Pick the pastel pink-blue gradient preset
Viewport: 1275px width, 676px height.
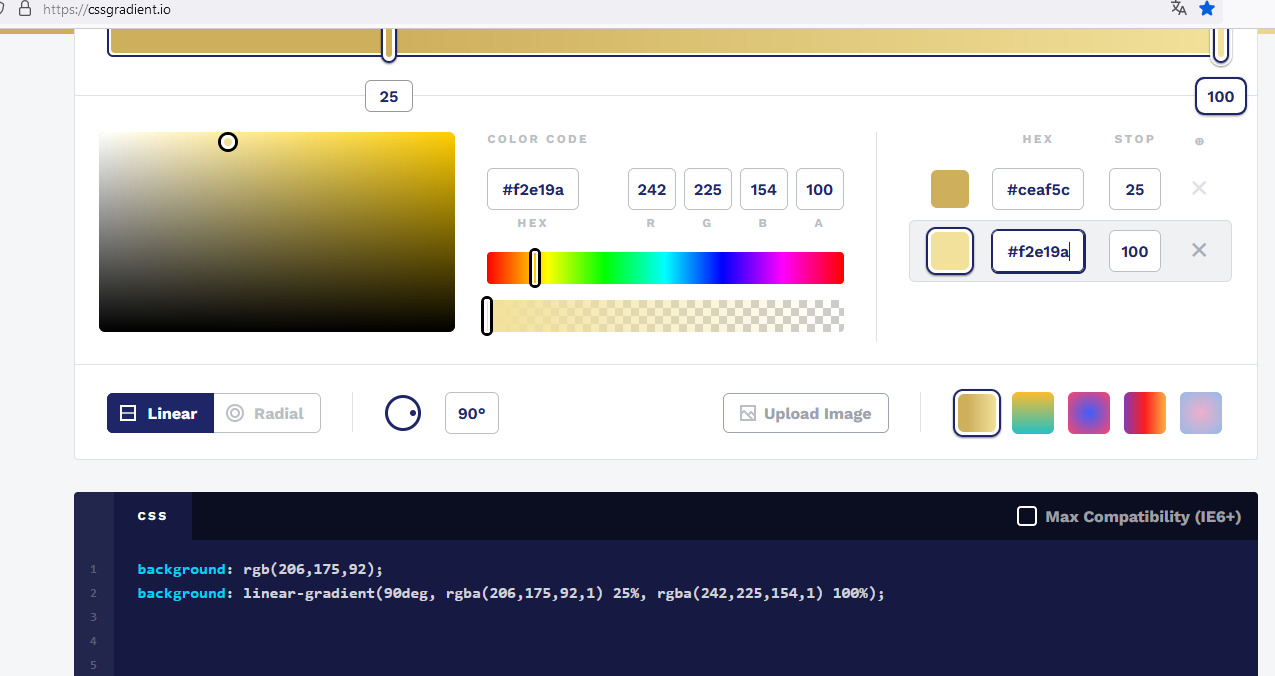click(x=1201, y=413)
